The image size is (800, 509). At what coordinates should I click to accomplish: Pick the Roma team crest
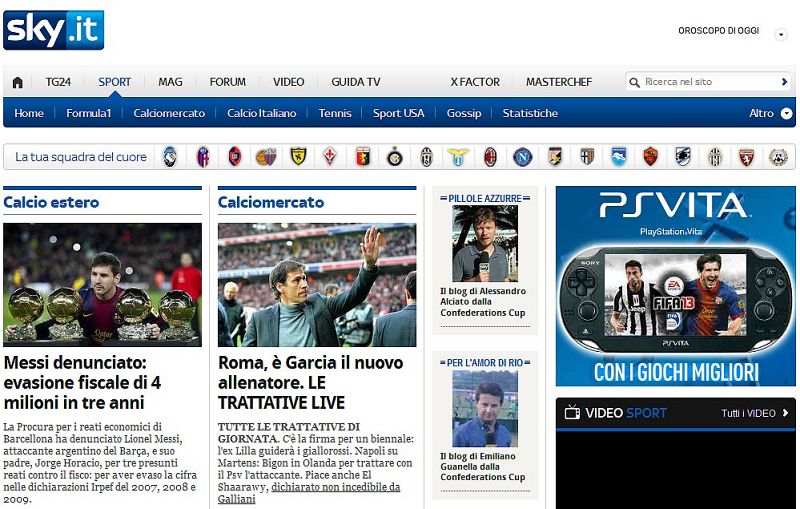pos(651,157)
